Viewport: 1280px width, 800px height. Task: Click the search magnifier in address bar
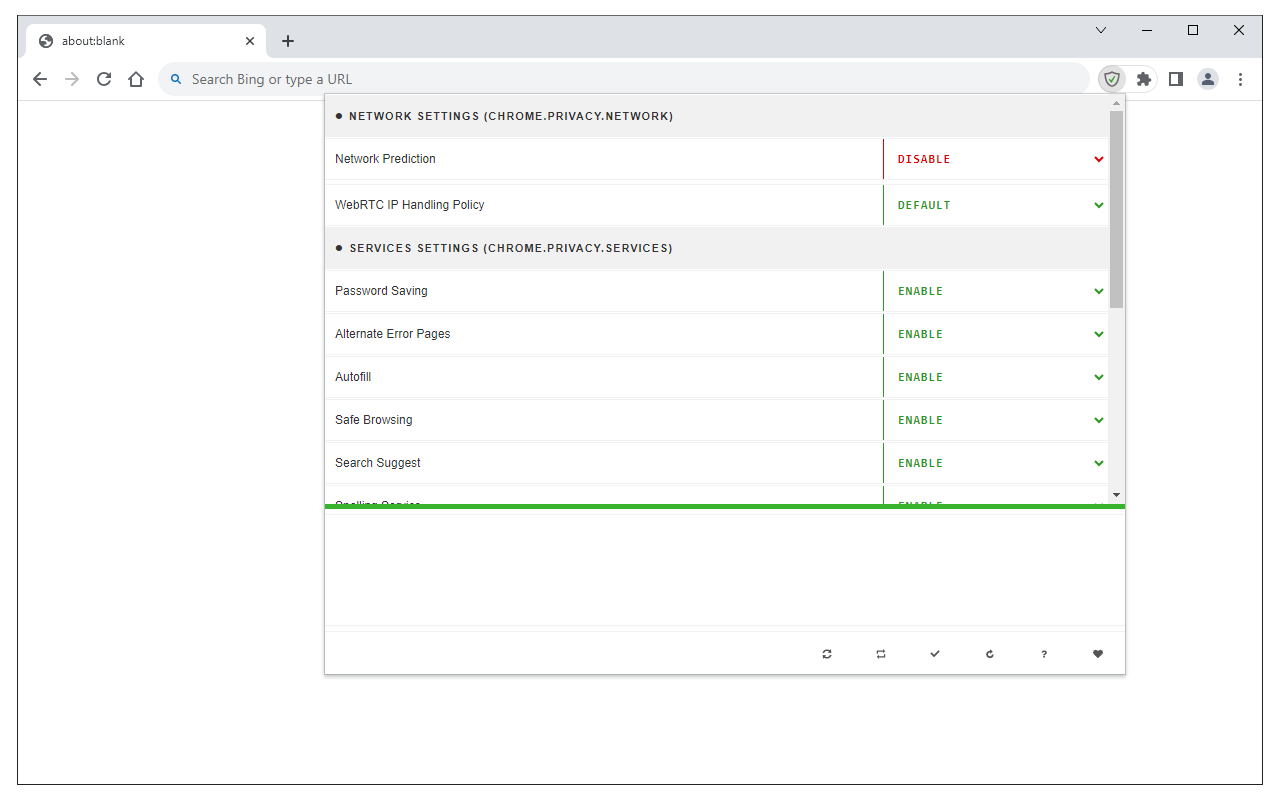pos(176,79)
